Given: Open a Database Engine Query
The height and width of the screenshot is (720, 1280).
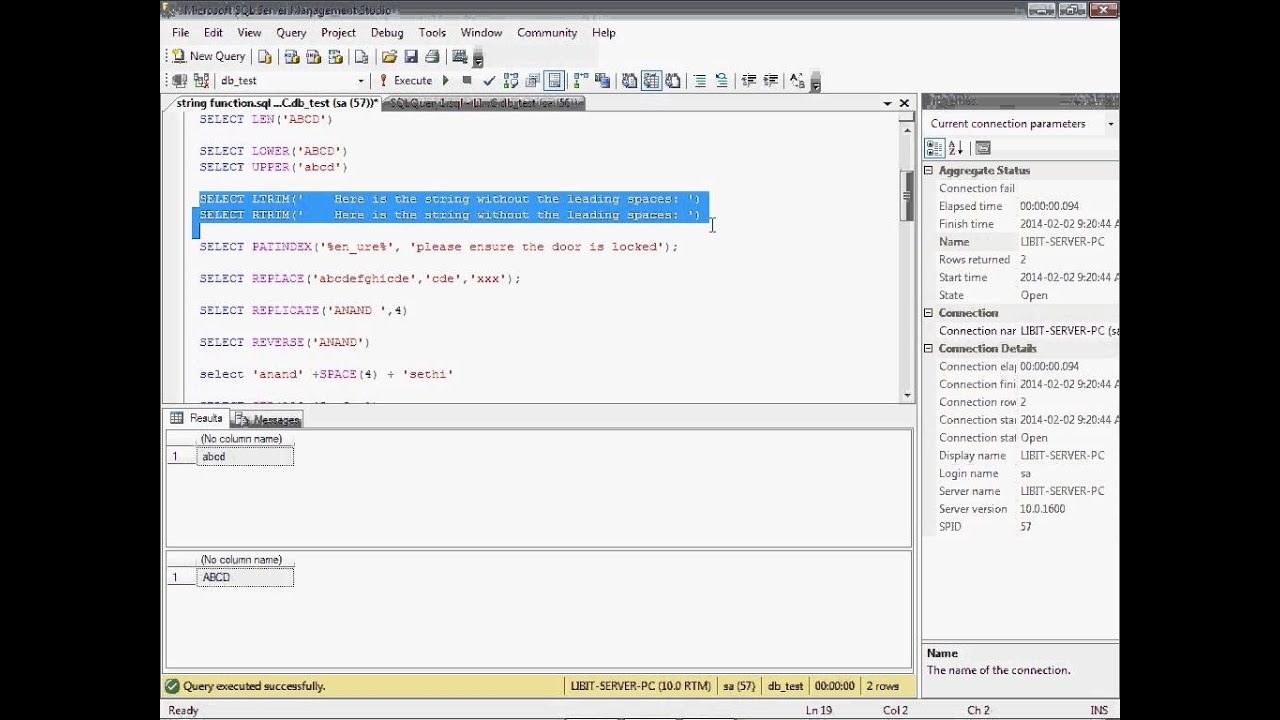Looking at the screenshot, I should point(264,57).
